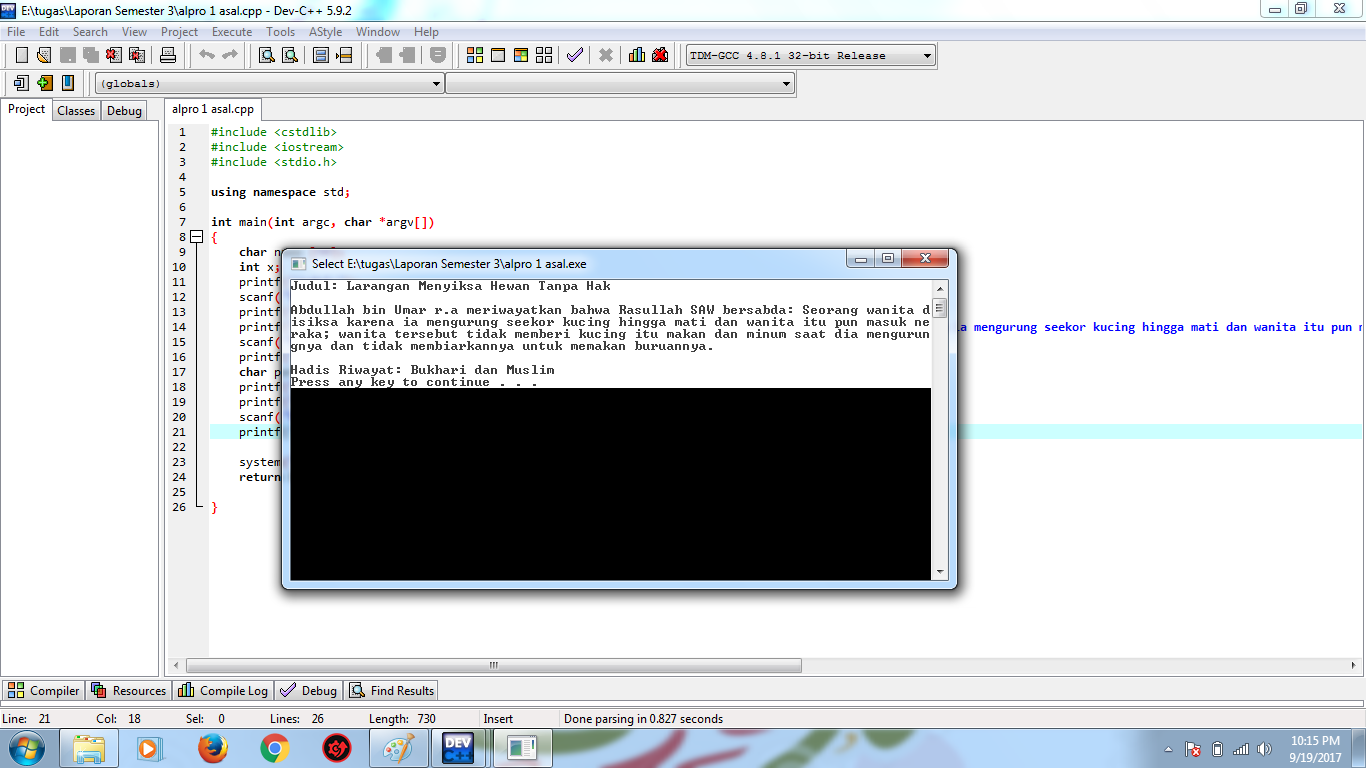The width and height of the screenshot is (1366, 768).
Task: Open the Debug tab in the bottom panel
Action: pyautogui.click(x=309, y=690)
